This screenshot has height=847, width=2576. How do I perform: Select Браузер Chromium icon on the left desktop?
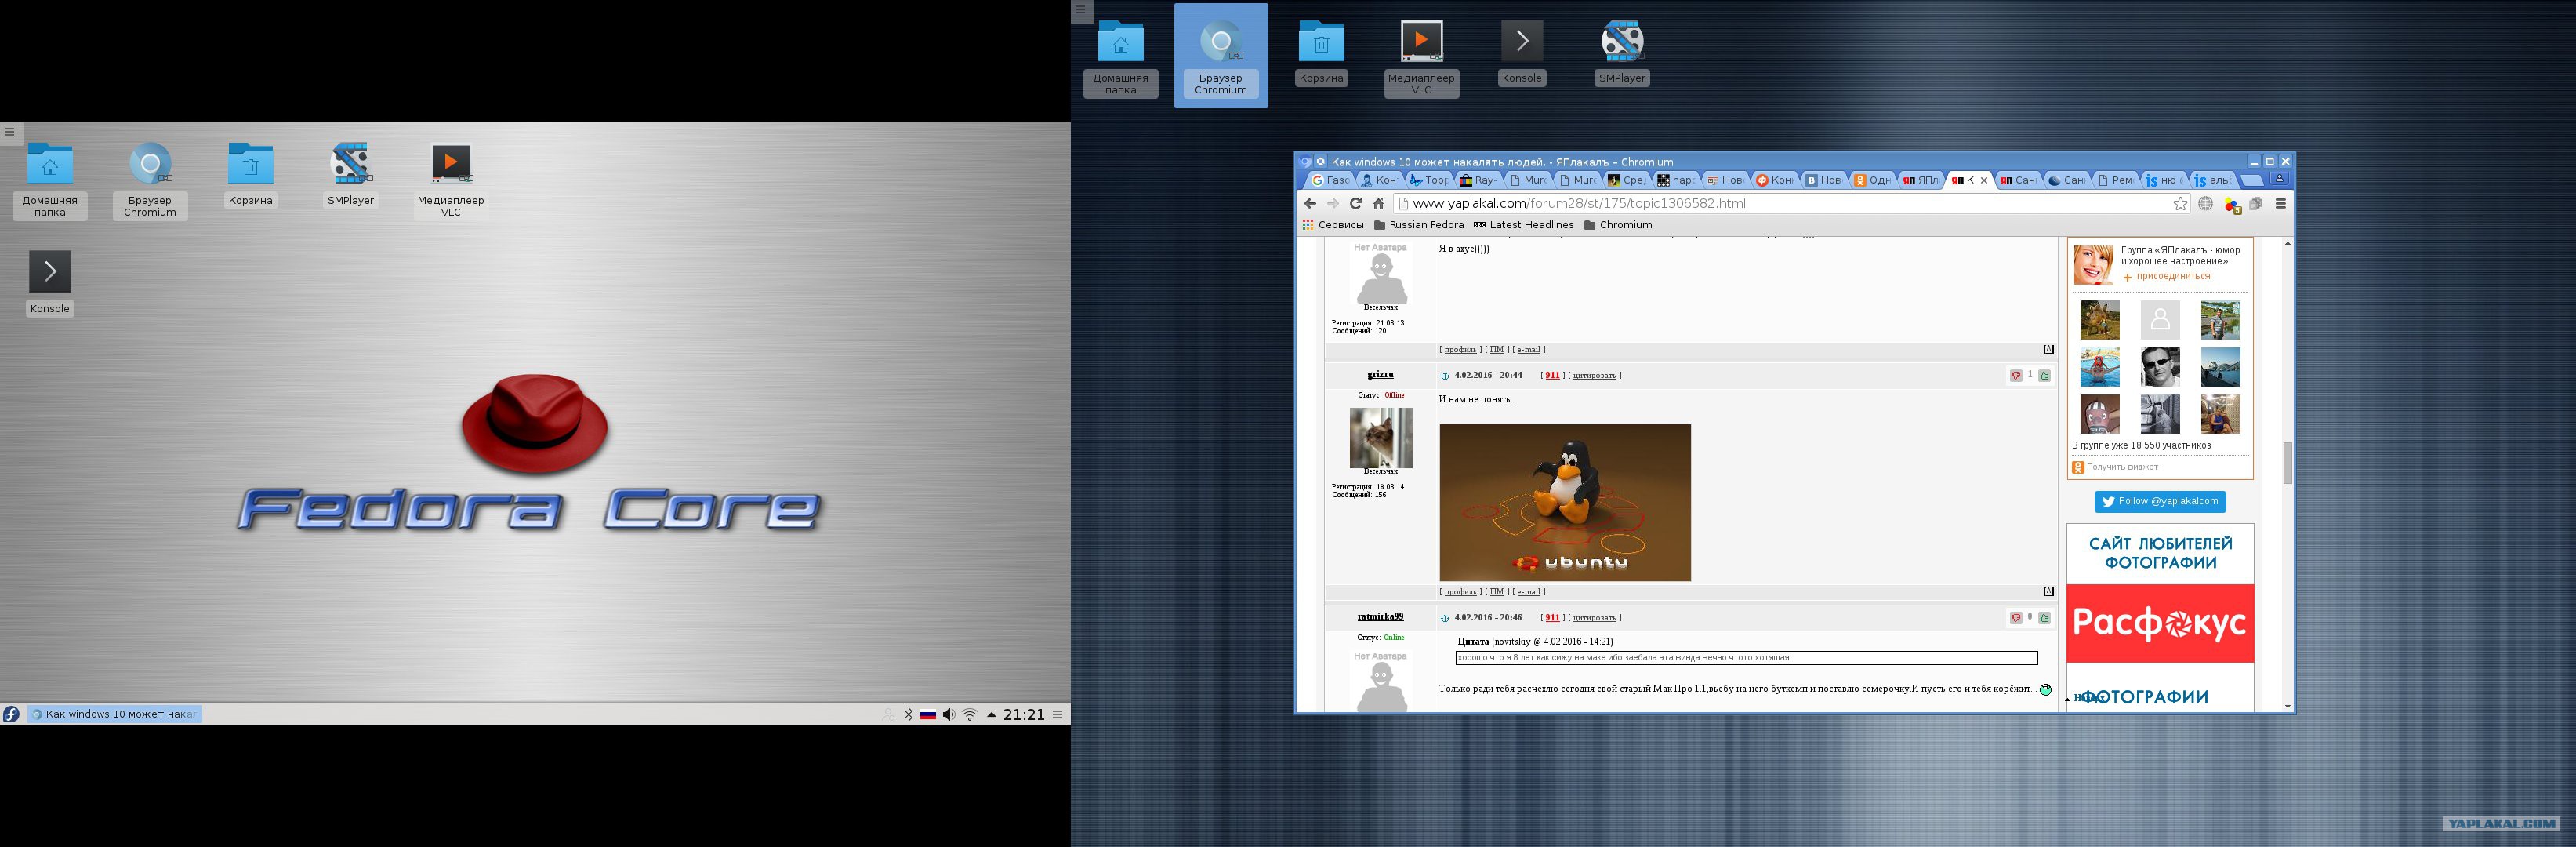(x=150, y=180)
